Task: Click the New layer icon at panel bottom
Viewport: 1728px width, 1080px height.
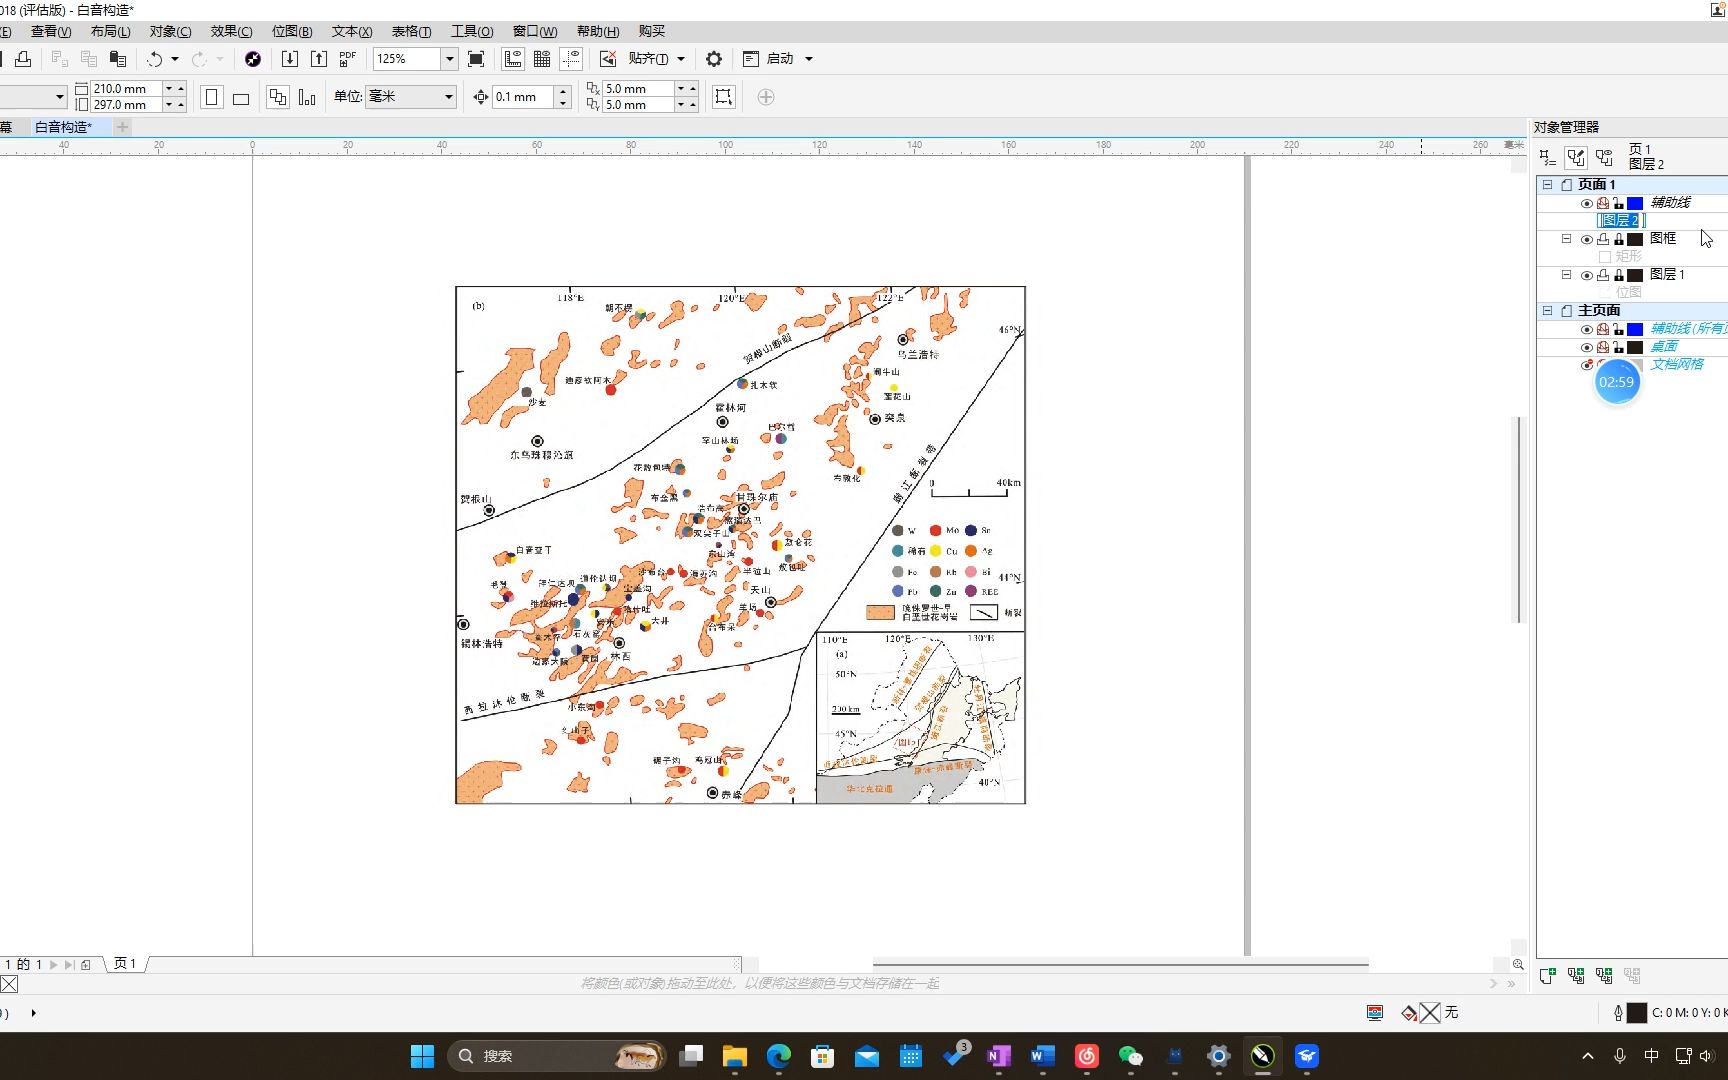Action: [x=1548, y=975]
